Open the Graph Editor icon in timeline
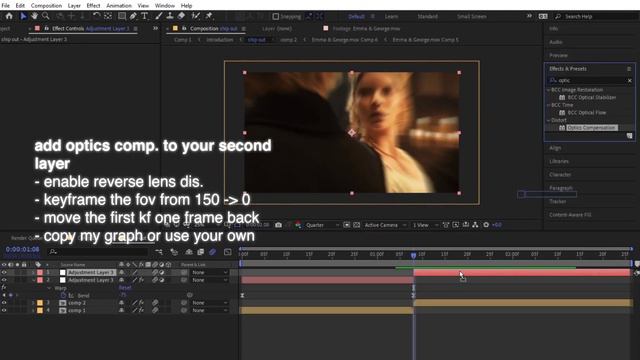 tap(228, 252)
